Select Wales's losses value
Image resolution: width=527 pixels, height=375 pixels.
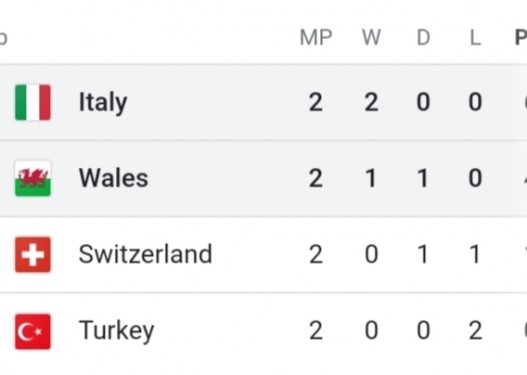point(475,178)
